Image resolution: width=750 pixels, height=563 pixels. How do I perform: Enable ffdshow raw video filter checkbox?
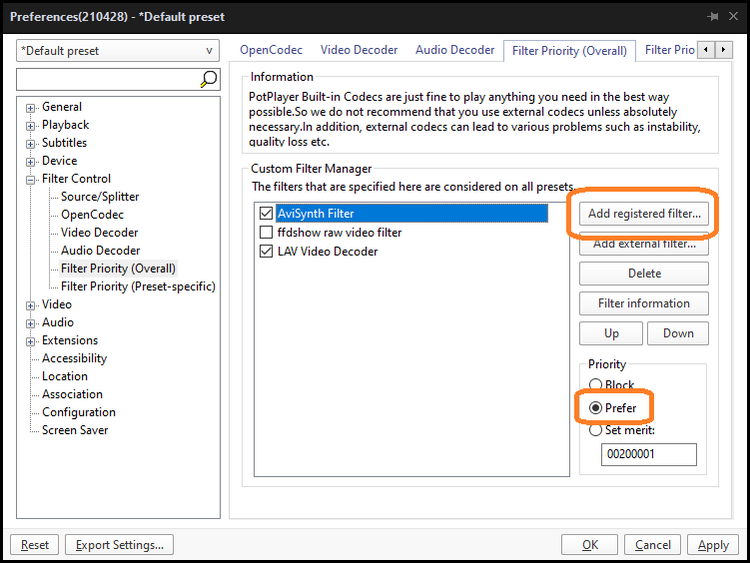pos(266,232)
